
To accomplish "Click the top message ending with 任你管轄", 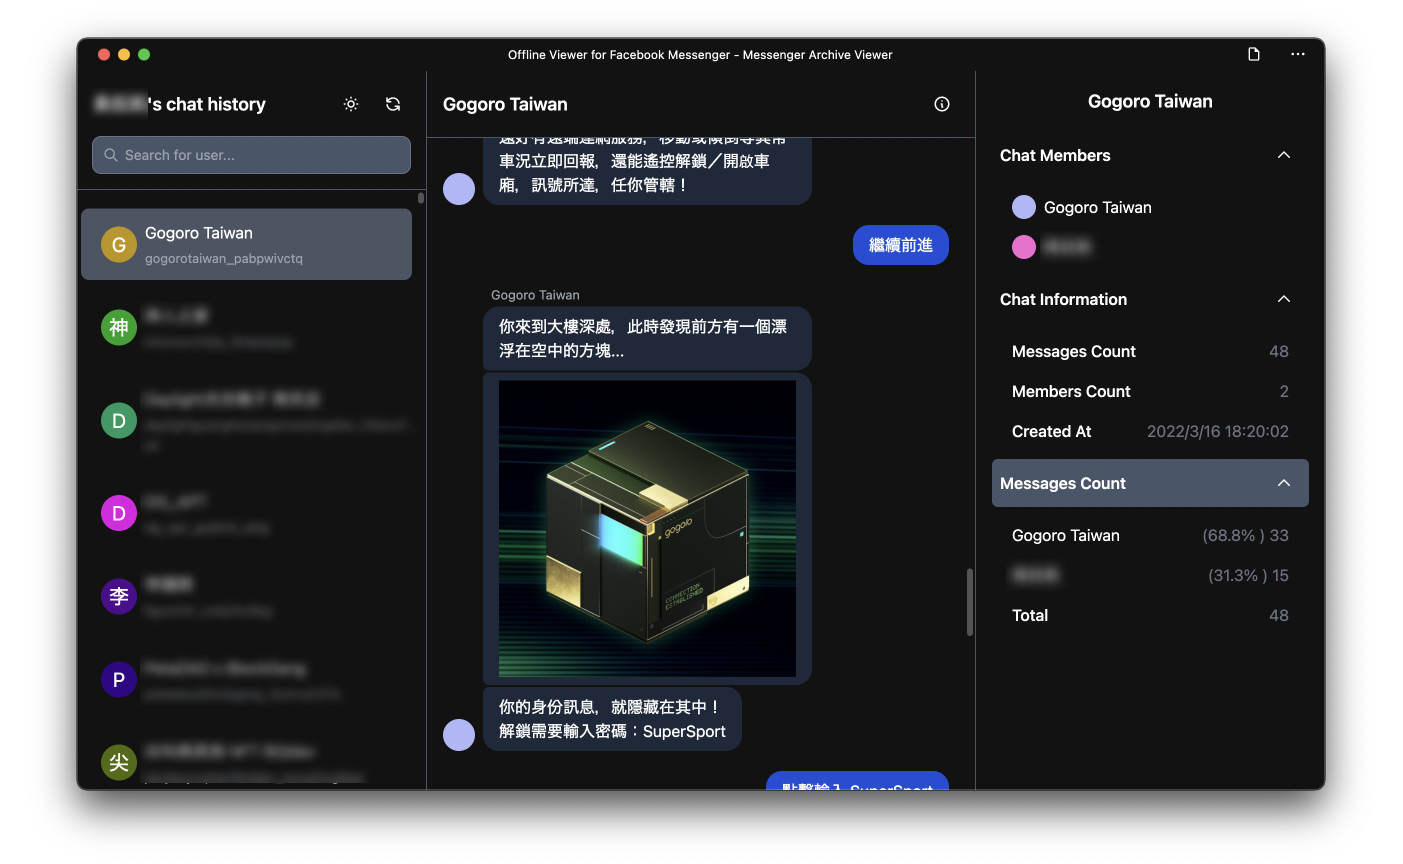I will (647, 171).
